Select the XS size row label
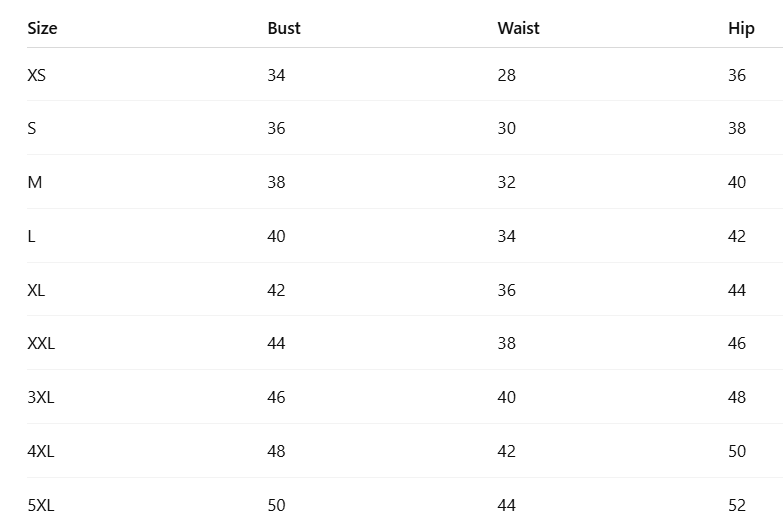783x526 pixels. click(36, 75)
